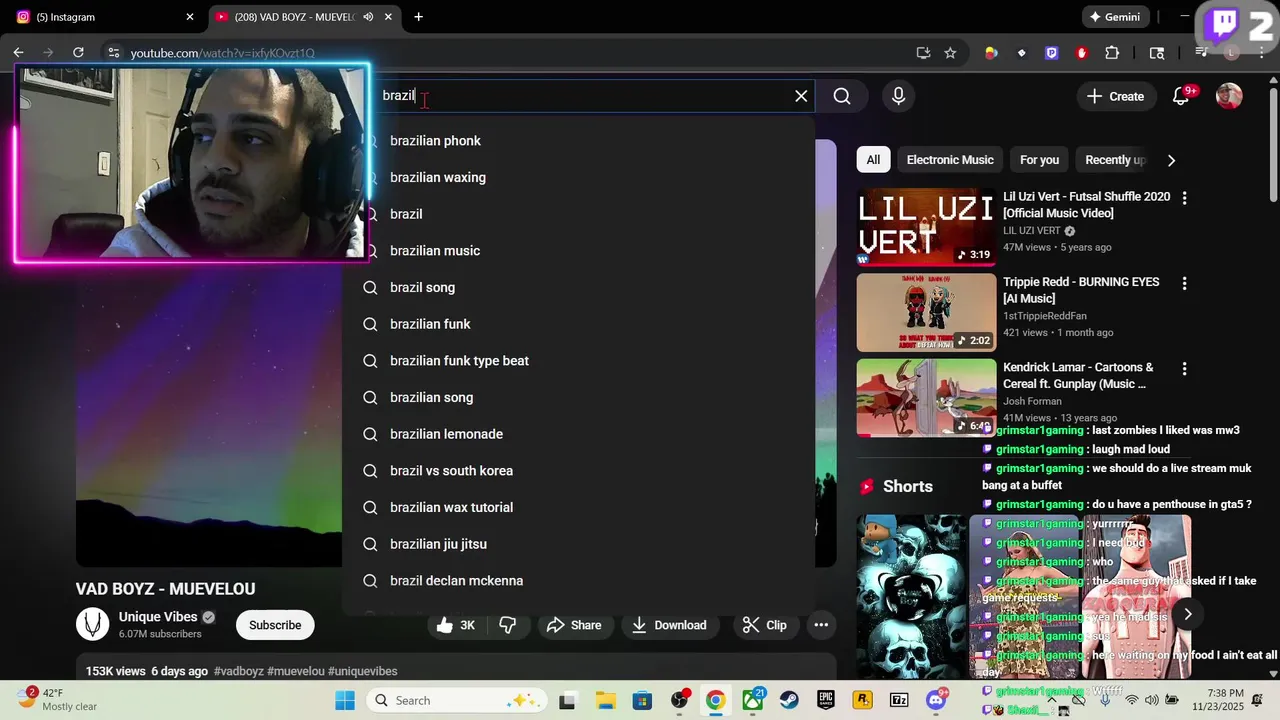1280x720 pixels.
Task: Open the taskbar volume control
Action: [x=1152, y=700]
